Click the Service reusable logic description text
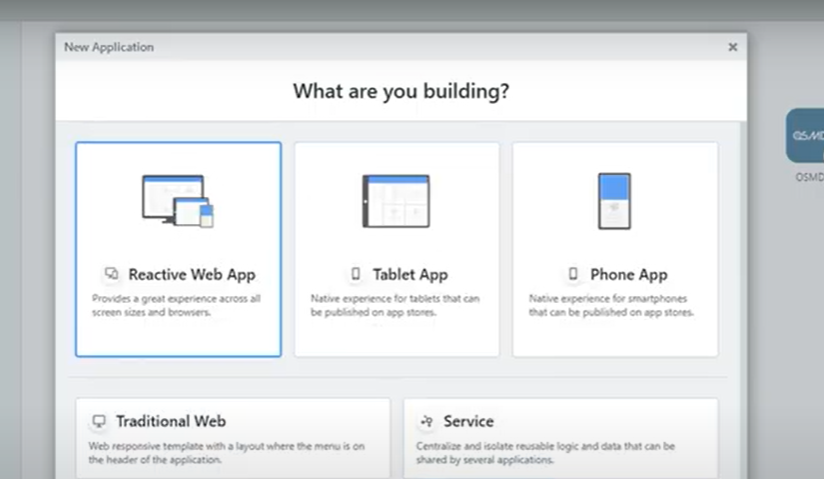824x479 pixels. pos(547,453)
